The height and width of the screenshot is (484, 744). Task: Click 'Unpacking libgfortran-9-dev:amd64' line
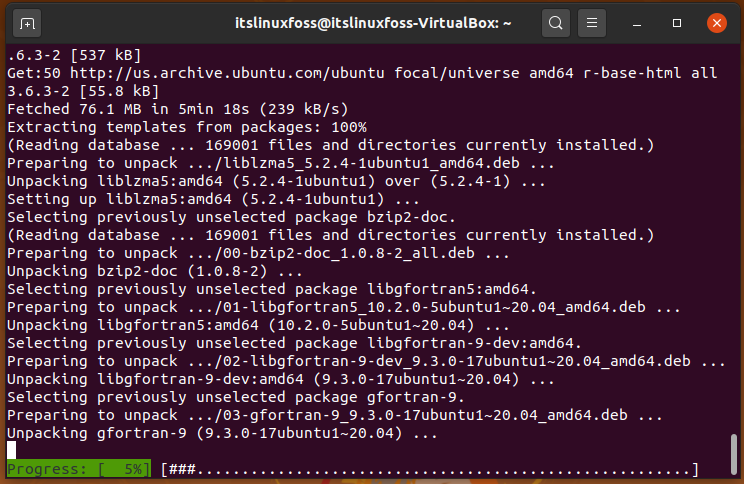280,379
